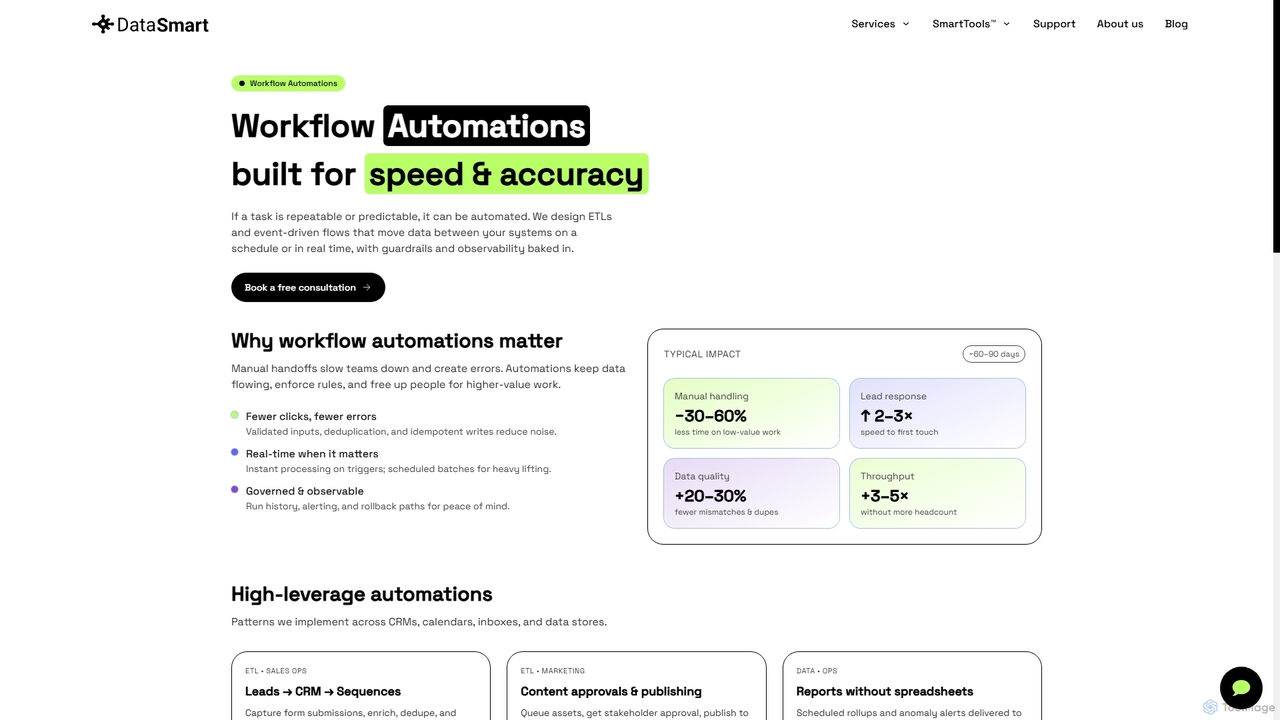
Task: Open the Services menu
Action: click(880, 24)
